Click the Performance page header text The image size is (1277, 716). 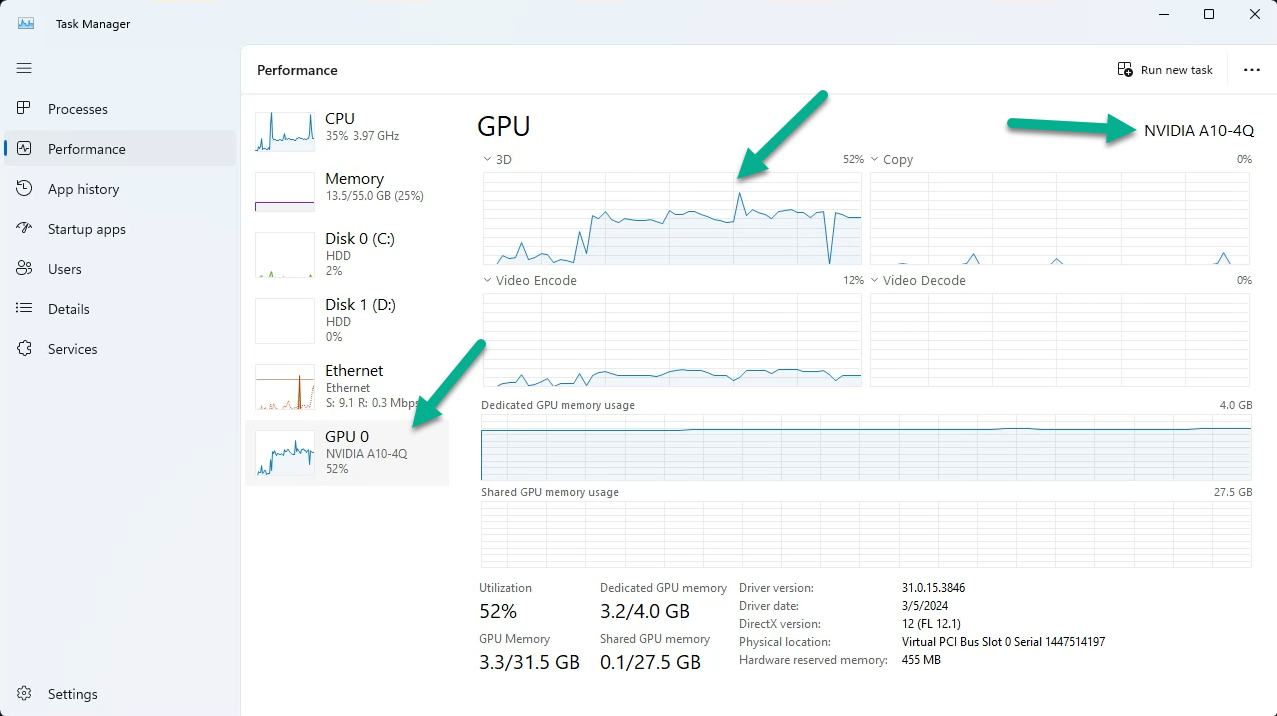point(297,70)
